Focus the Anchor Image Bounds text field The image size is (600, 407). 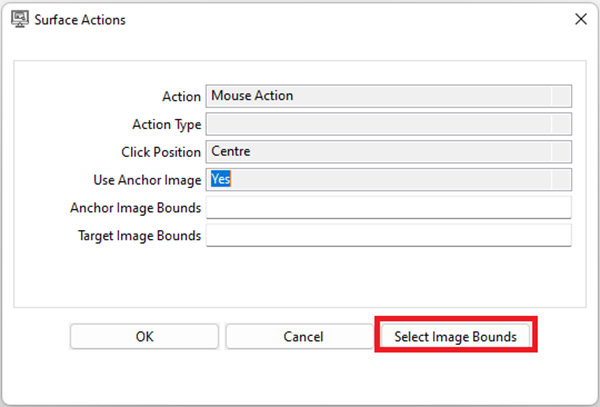pyautogui.click(x=388, y=208)
